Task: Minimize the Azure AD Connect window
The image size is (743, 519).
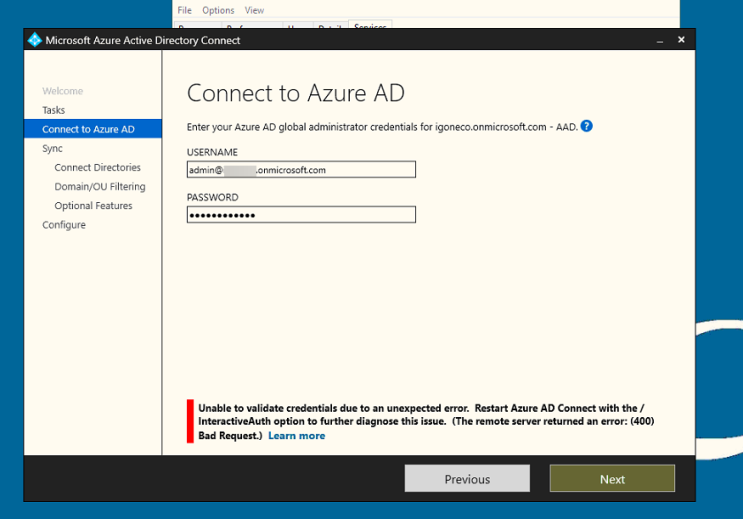Action: [x=660, y=41]
